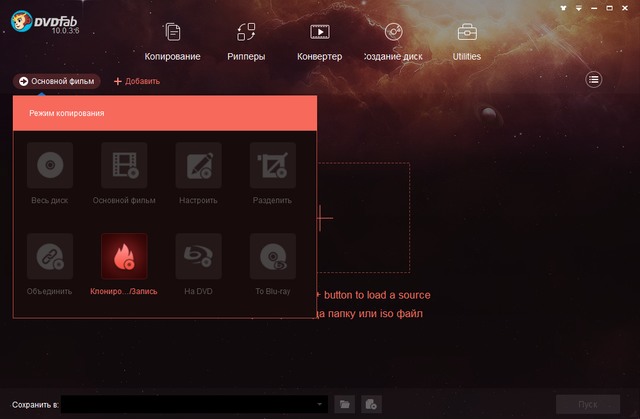Choose the Основной фильм mode icon

pyautogui.click(x=124, y=165)
